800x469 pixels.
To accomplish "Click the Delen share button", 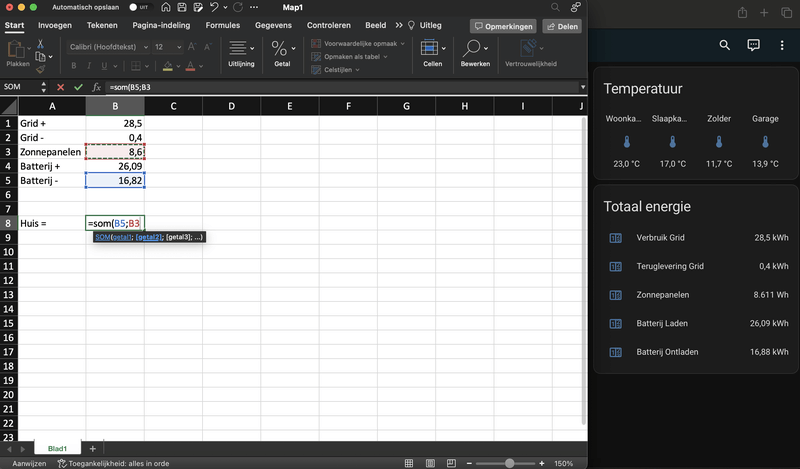I will pyautogui.click(x=562, y=26).
